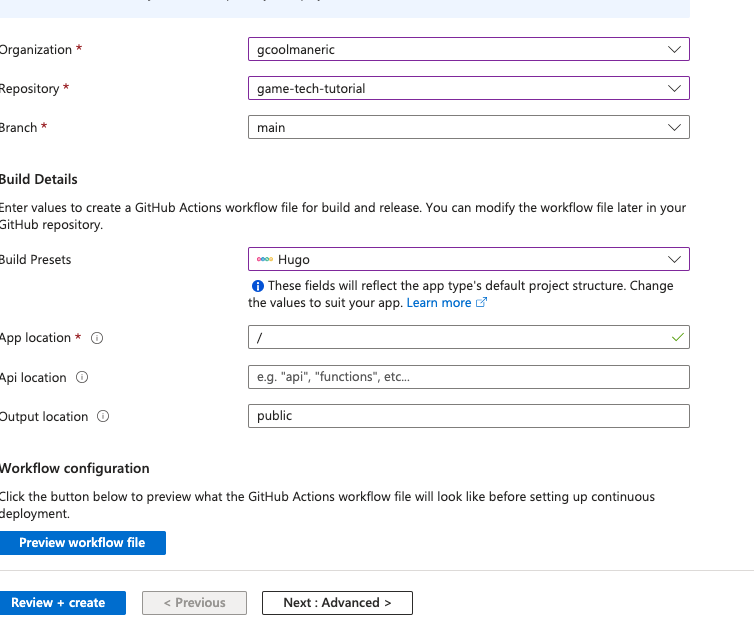
Task: Click the external link icon after Learn more
Action: pos(481,302)
